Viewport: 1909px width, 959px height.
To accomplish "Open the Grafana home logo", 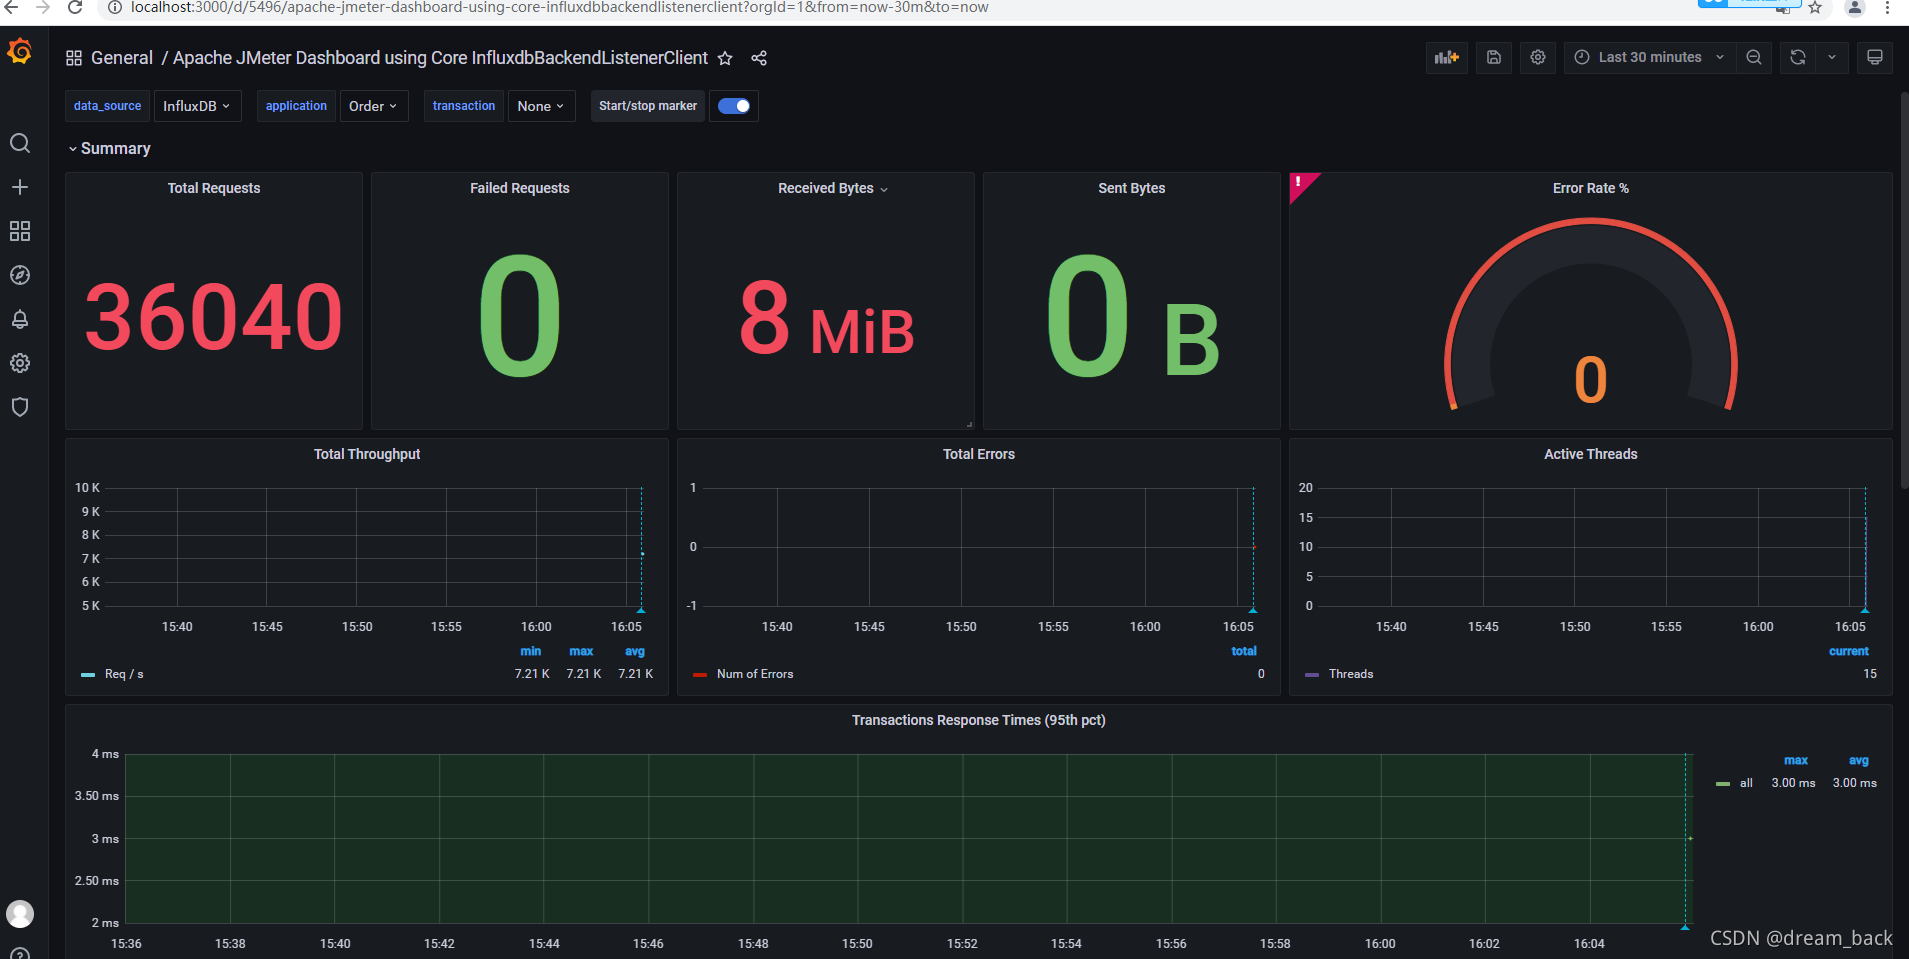I will coord(20,51).
